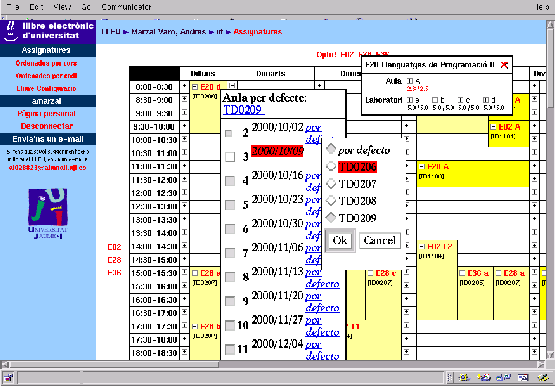Click the red E28 label left of timetable
555x386 pixels.
click(115, 260)
